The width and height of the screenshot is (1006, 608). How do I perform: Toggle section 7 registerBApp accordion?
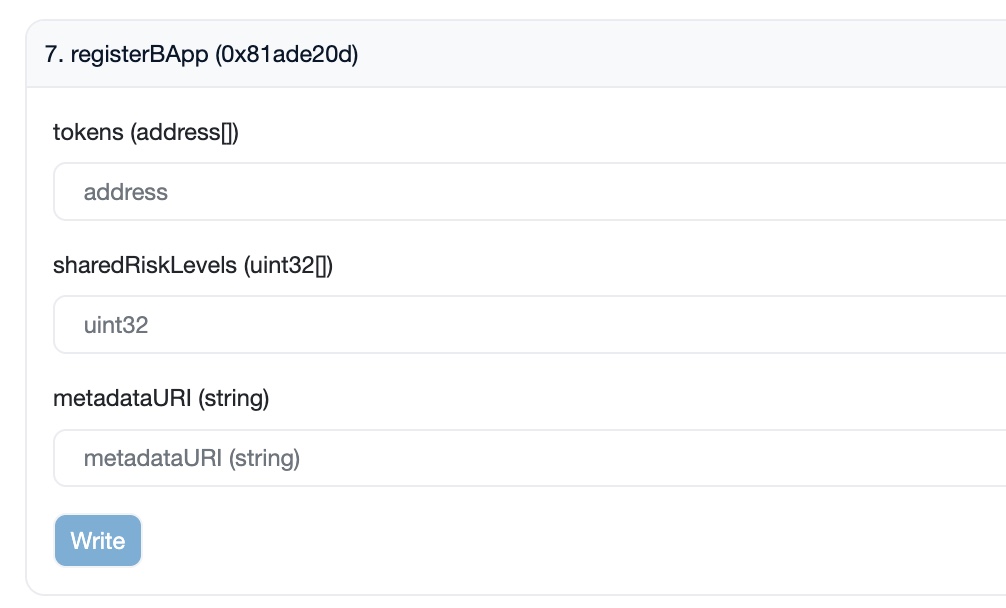tap(516, 54)
